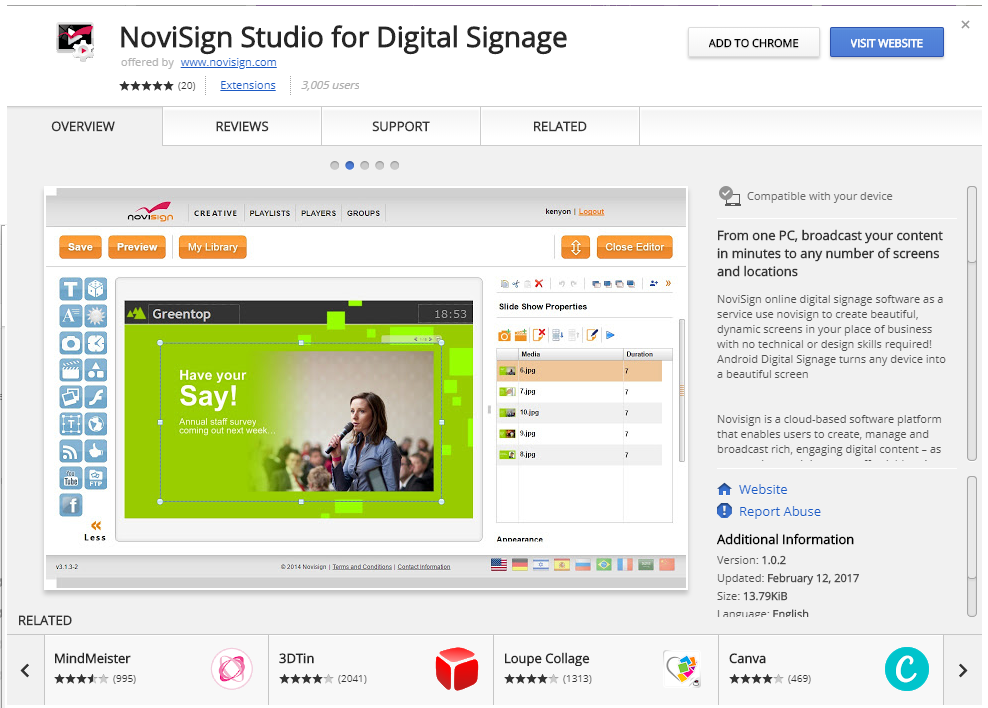This screenshot has width=988, height=708.
Task: Open the Related tab
Action: pyautogui.click(x=560, y=127)
